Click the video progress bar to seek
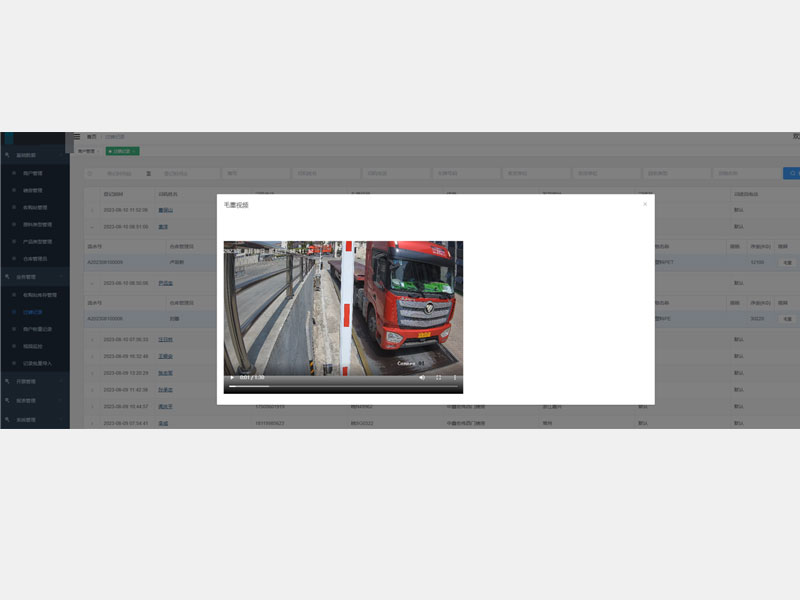800x600 pixels. [x=342, y=386]
